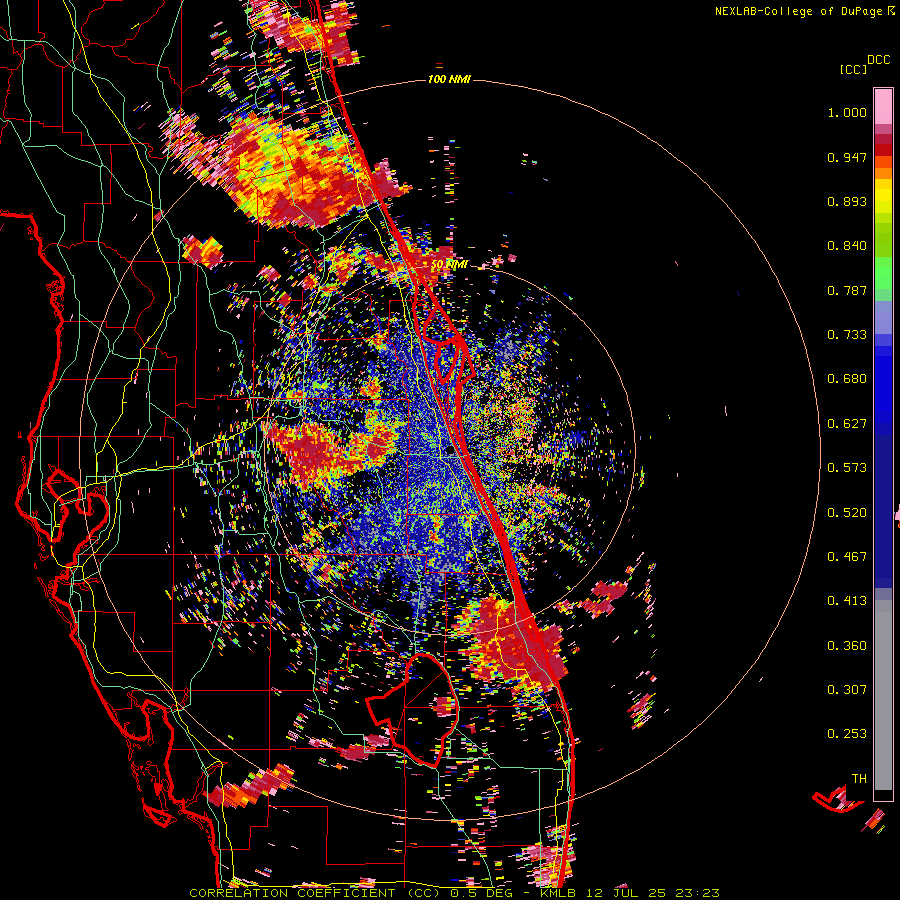Click the 50 NMI range ring label
The width and height of the screenshot is (900, 900).
[x=449, y=265]
